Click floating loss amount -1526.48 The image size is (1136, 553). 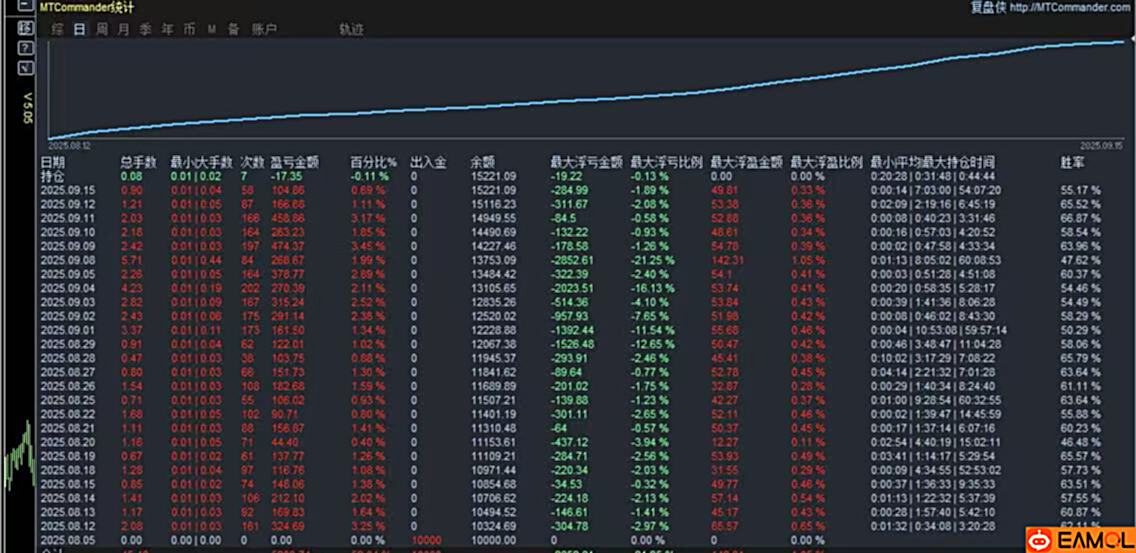point(572,344)
